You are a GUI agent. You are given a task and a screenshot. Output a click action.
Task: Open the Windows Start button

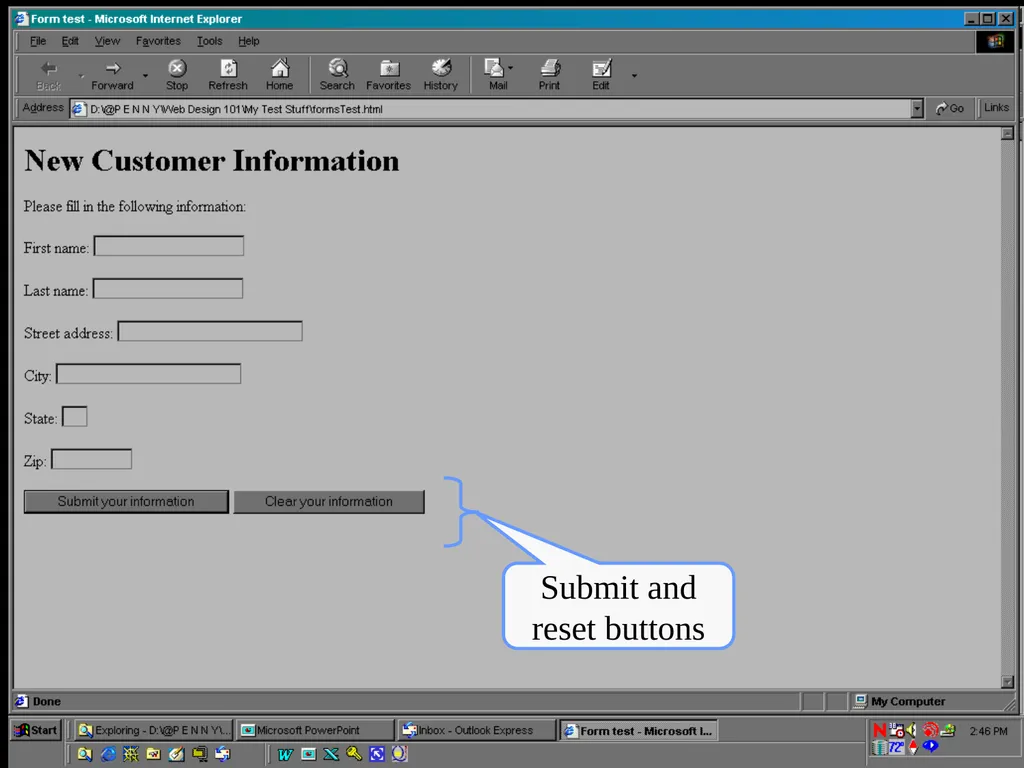[37, 730]
